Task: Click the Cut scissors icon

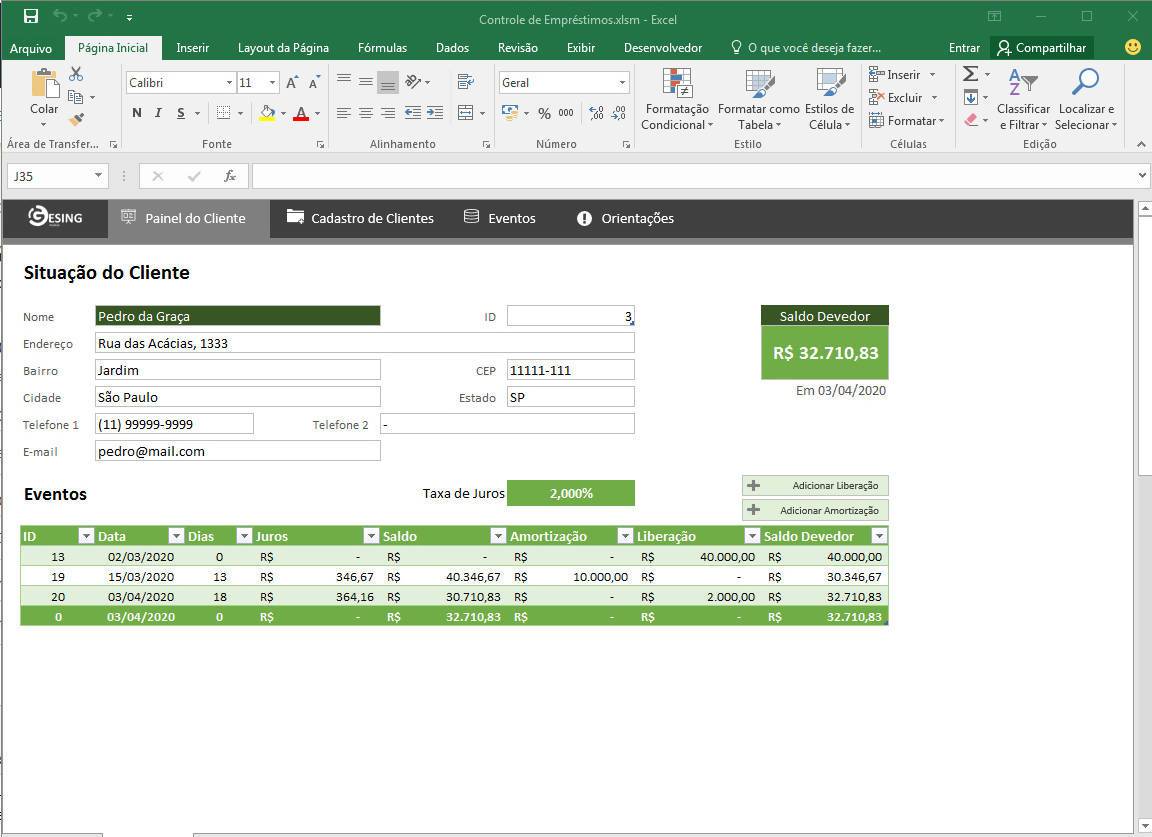Action: [76, 75]
